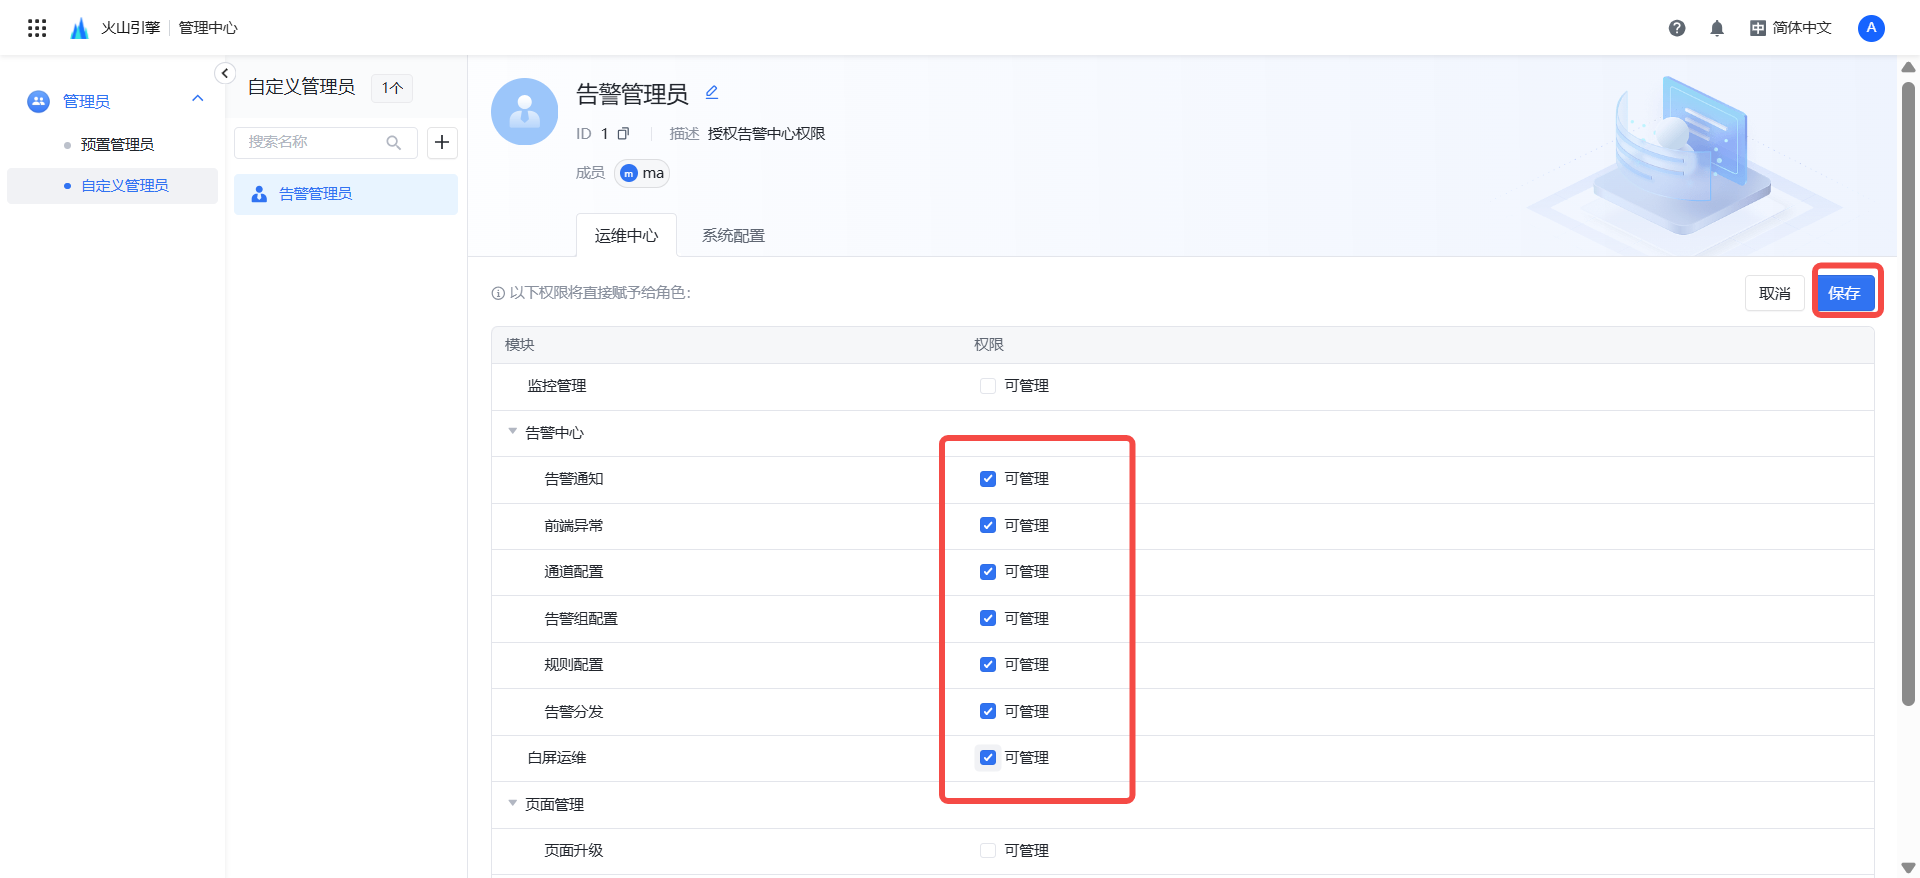Collapse the 告警中心 module group
This screenshot has height=878, width=1920.
click(513, 432)
